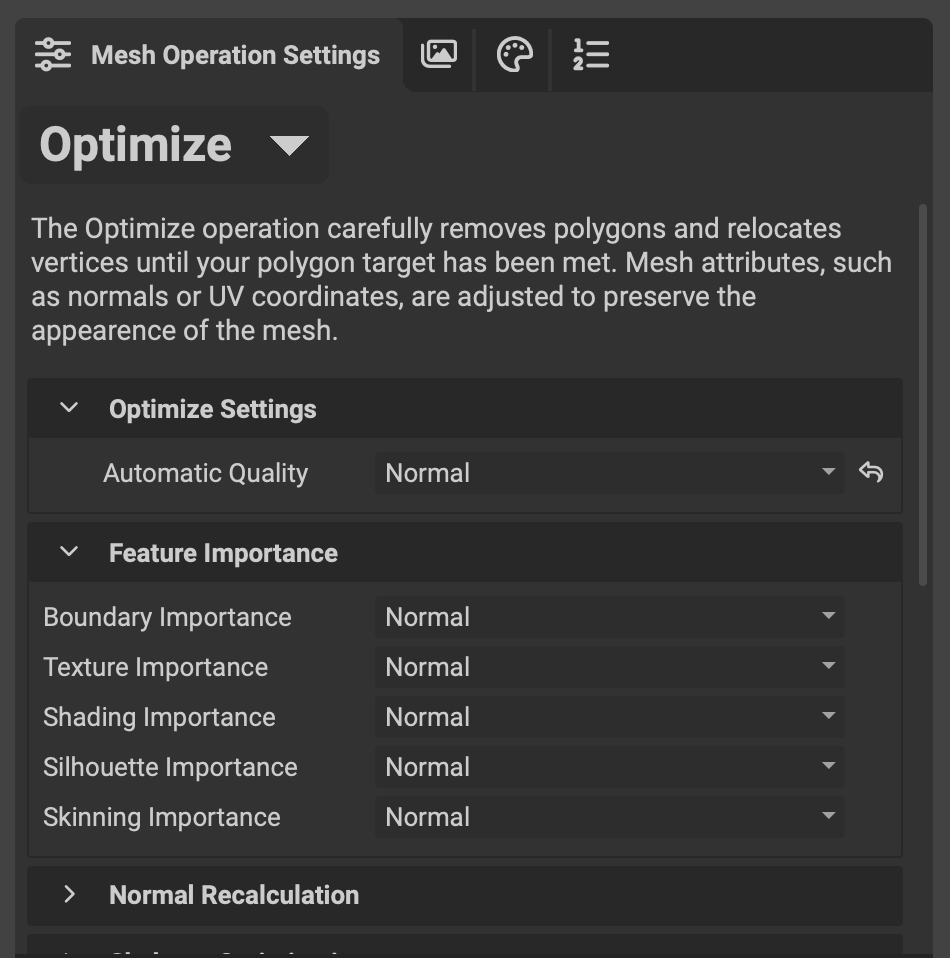Select the palette icon in the toolbar
Viewport: 950px width, 958px height.
pyautogui.click(x=513, y=55)
